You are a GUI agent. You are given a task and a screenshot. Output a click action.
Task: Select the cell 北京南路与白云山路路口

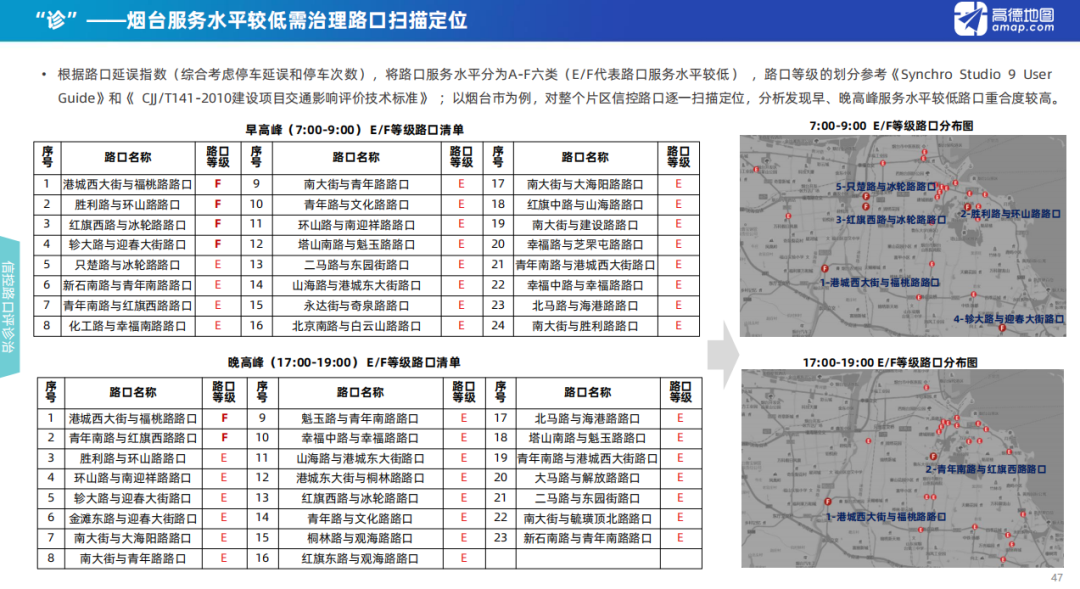coord(357,326)
